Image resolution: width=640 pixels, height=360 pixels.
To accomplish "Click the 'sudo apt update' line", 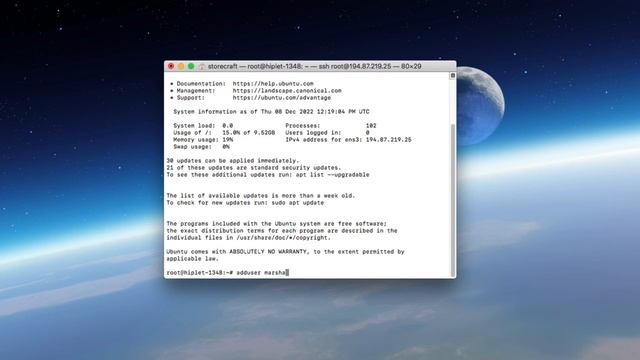I will point(245,203).
